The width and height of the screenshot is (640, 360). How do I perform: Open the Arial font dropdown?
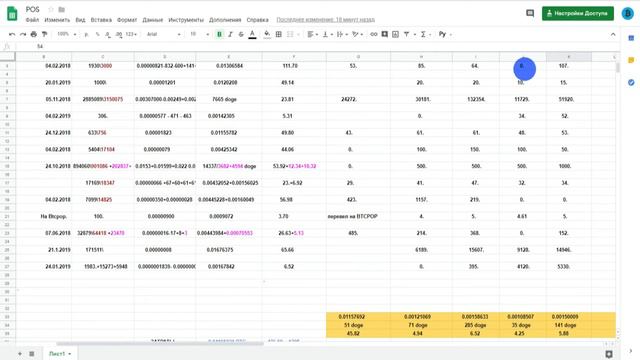[x=163, y=34]
